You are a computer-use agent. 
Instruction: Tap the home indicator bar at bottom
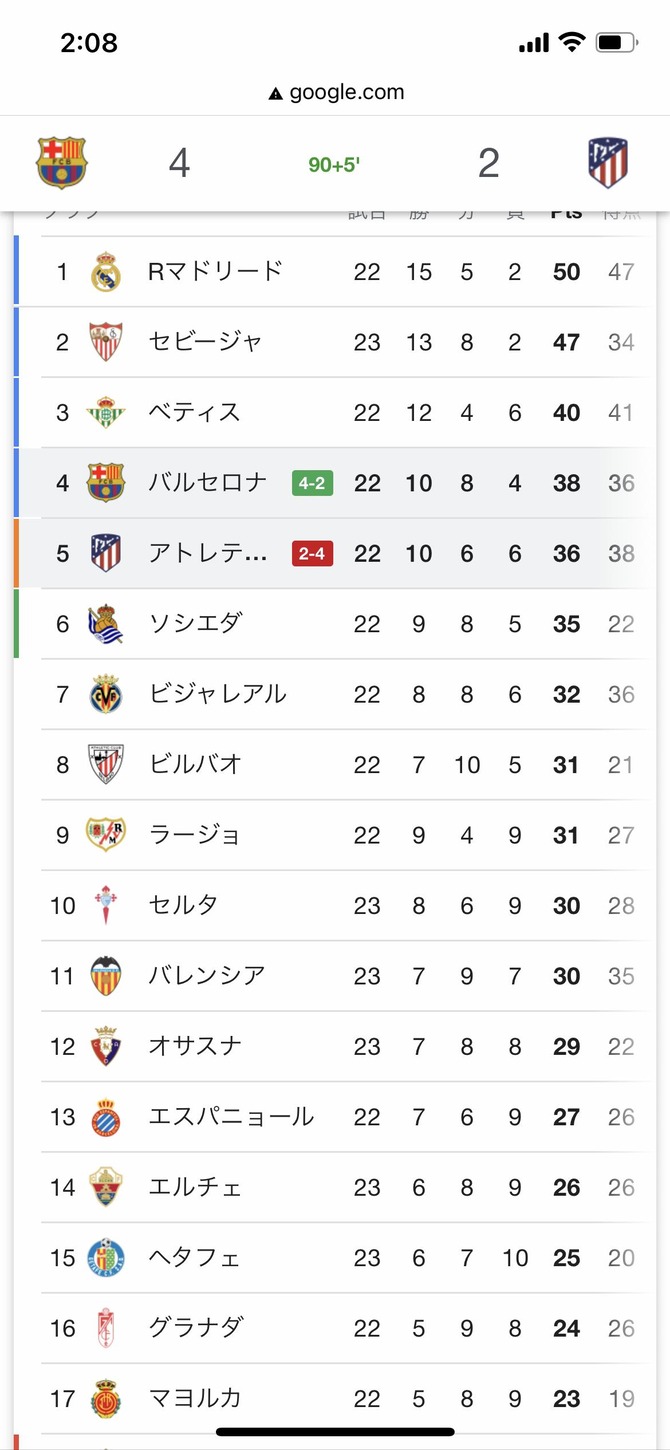click(335, 1432)
